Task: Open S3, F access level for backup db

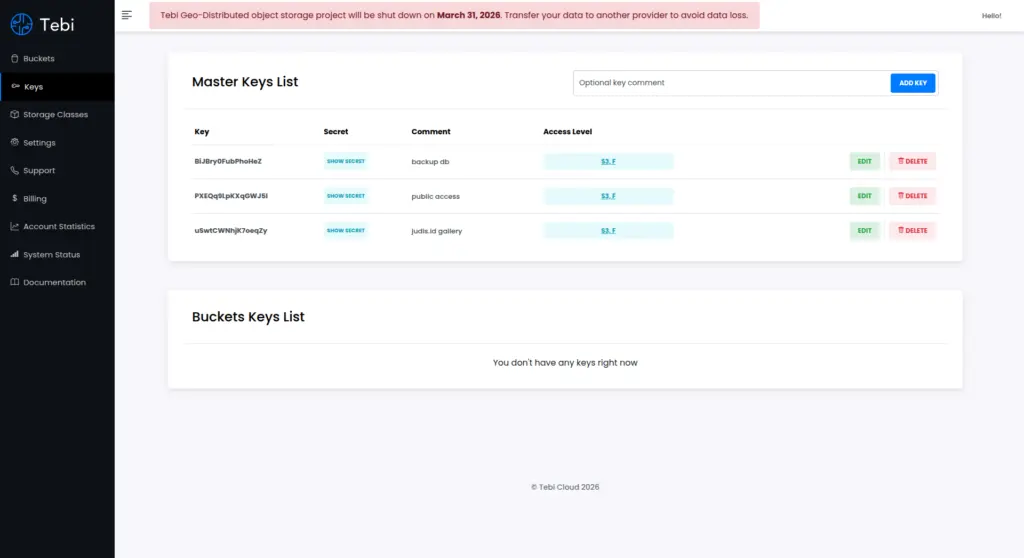Action: (x=608, y=161)
